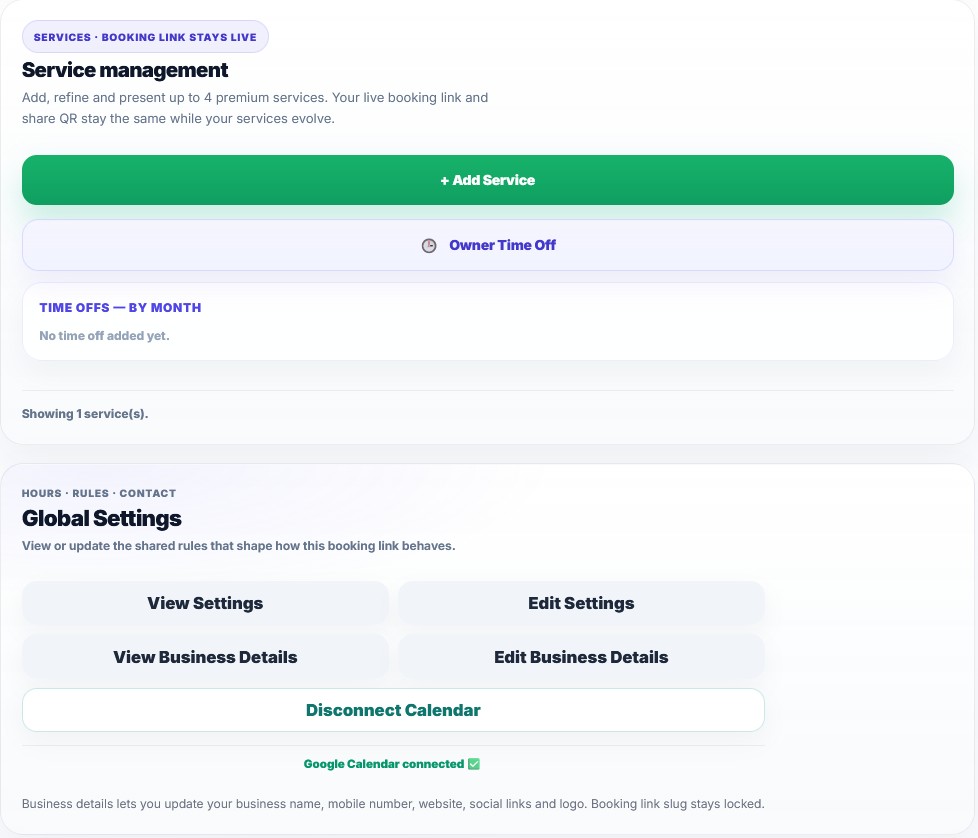Click the Add, refine and present services description
The image size is (978, 838).
pos(255,108)
